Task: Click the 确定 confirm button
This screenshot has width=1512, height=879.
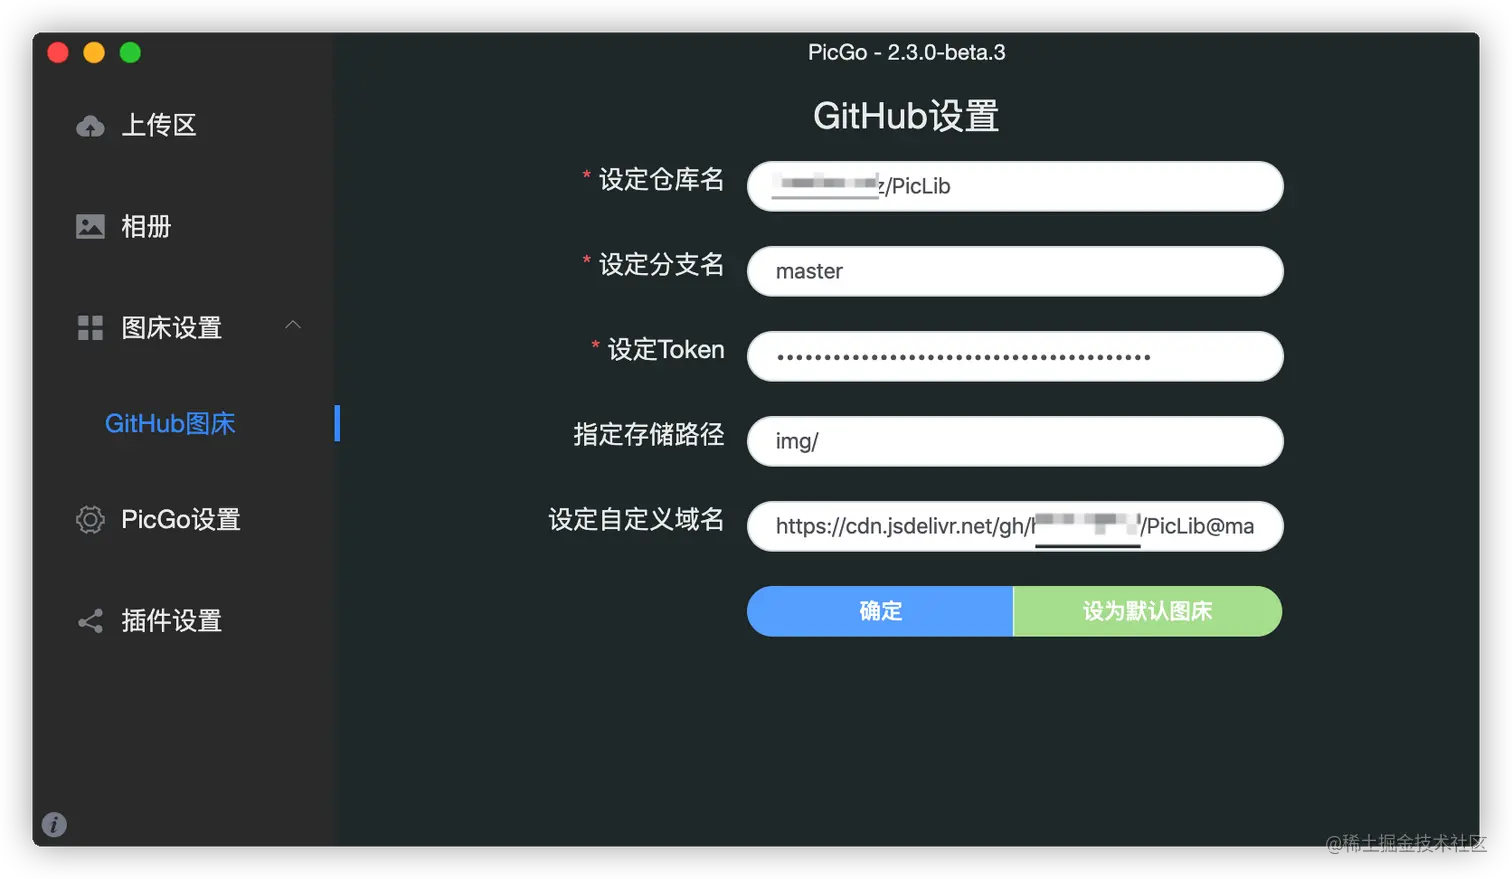Action: [x=880, y=611]
